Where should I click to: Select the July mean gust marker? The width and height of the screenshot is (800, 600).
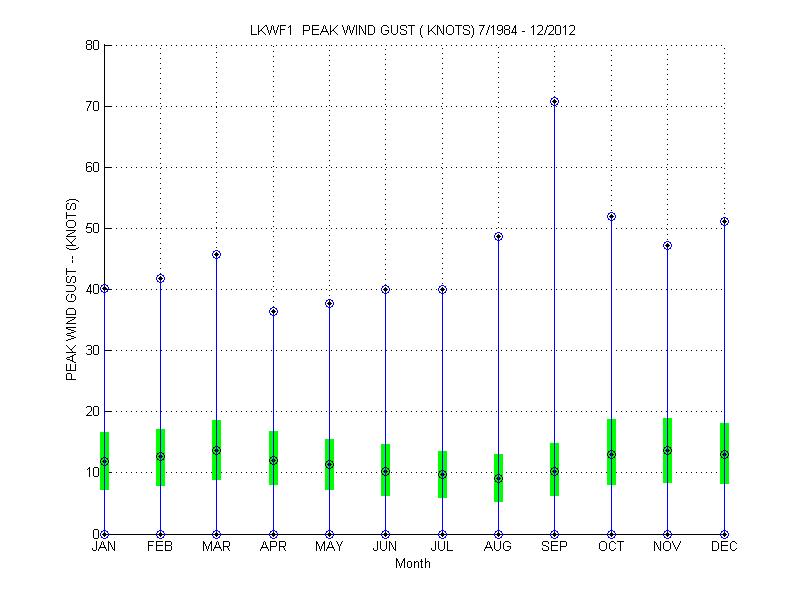point(442,474)
